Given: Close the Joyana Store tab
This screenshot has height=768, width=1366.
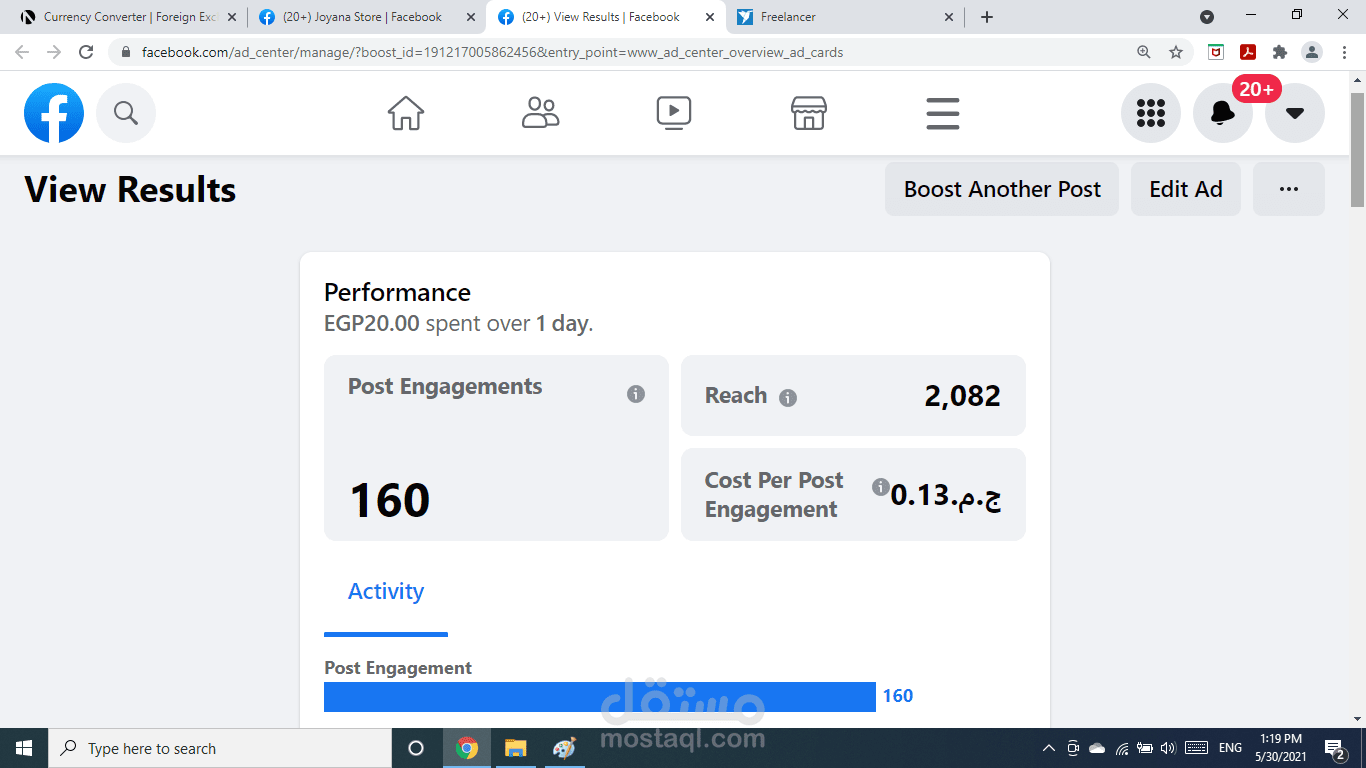Looking at the screenshot, I should pyautogui.click(x=471, y=17).
